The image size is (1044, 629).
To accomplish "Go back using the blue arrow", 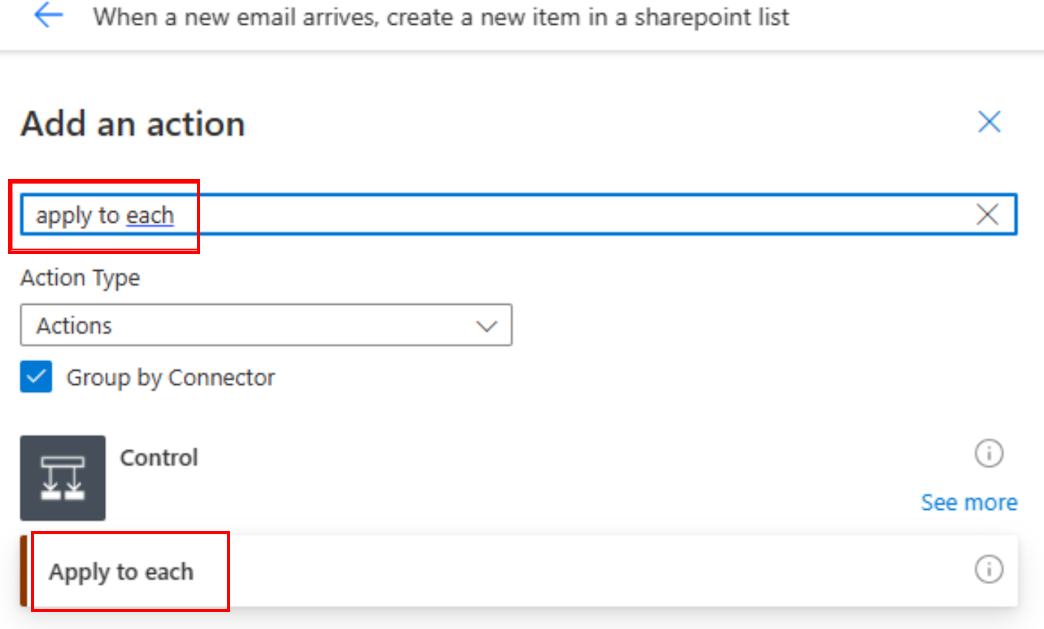I will click(x=49, y=15).
